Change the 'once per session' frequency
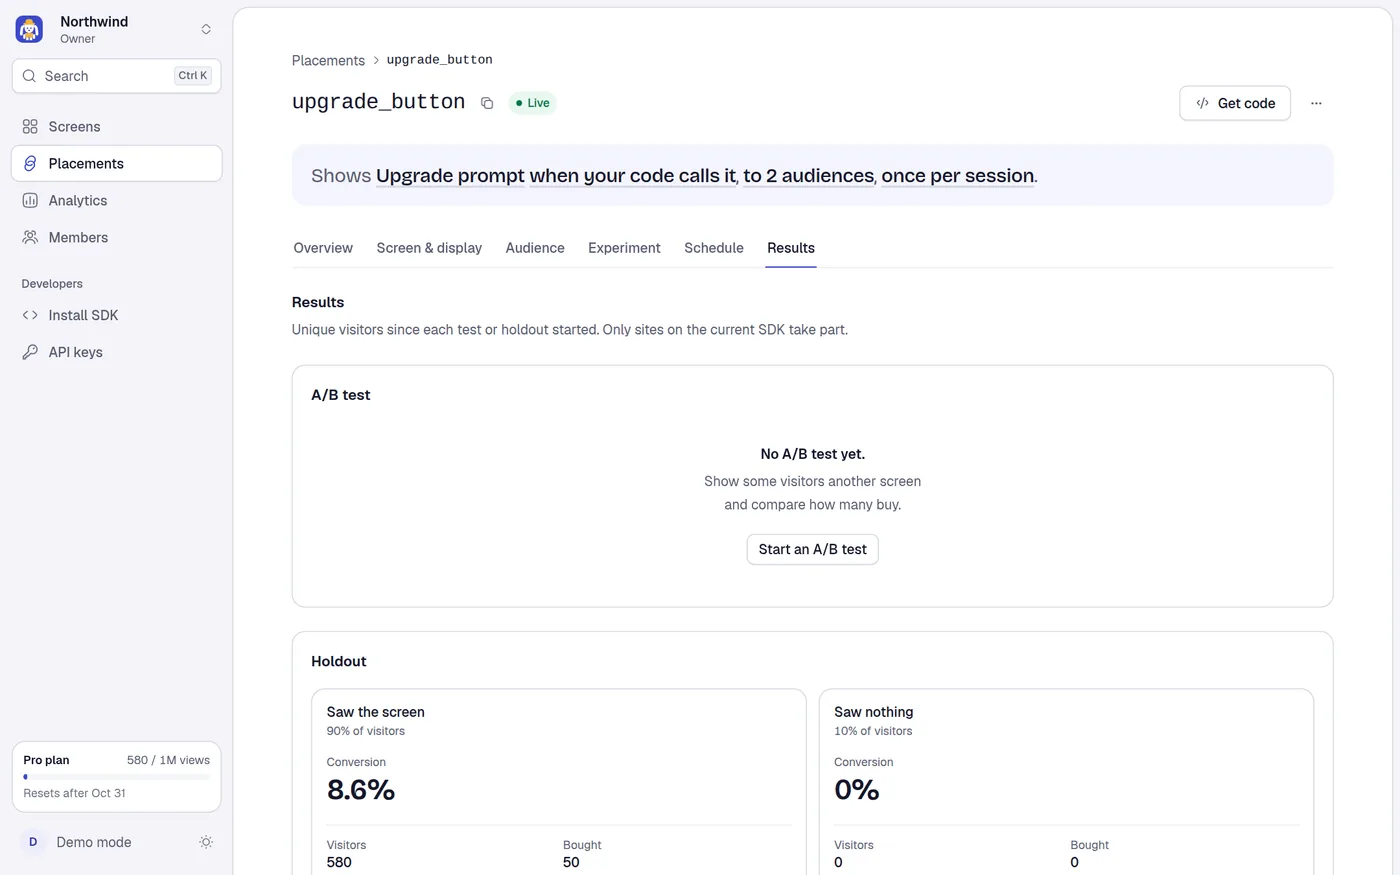Viewport: 1400px width, 875px height. [958, 176]
